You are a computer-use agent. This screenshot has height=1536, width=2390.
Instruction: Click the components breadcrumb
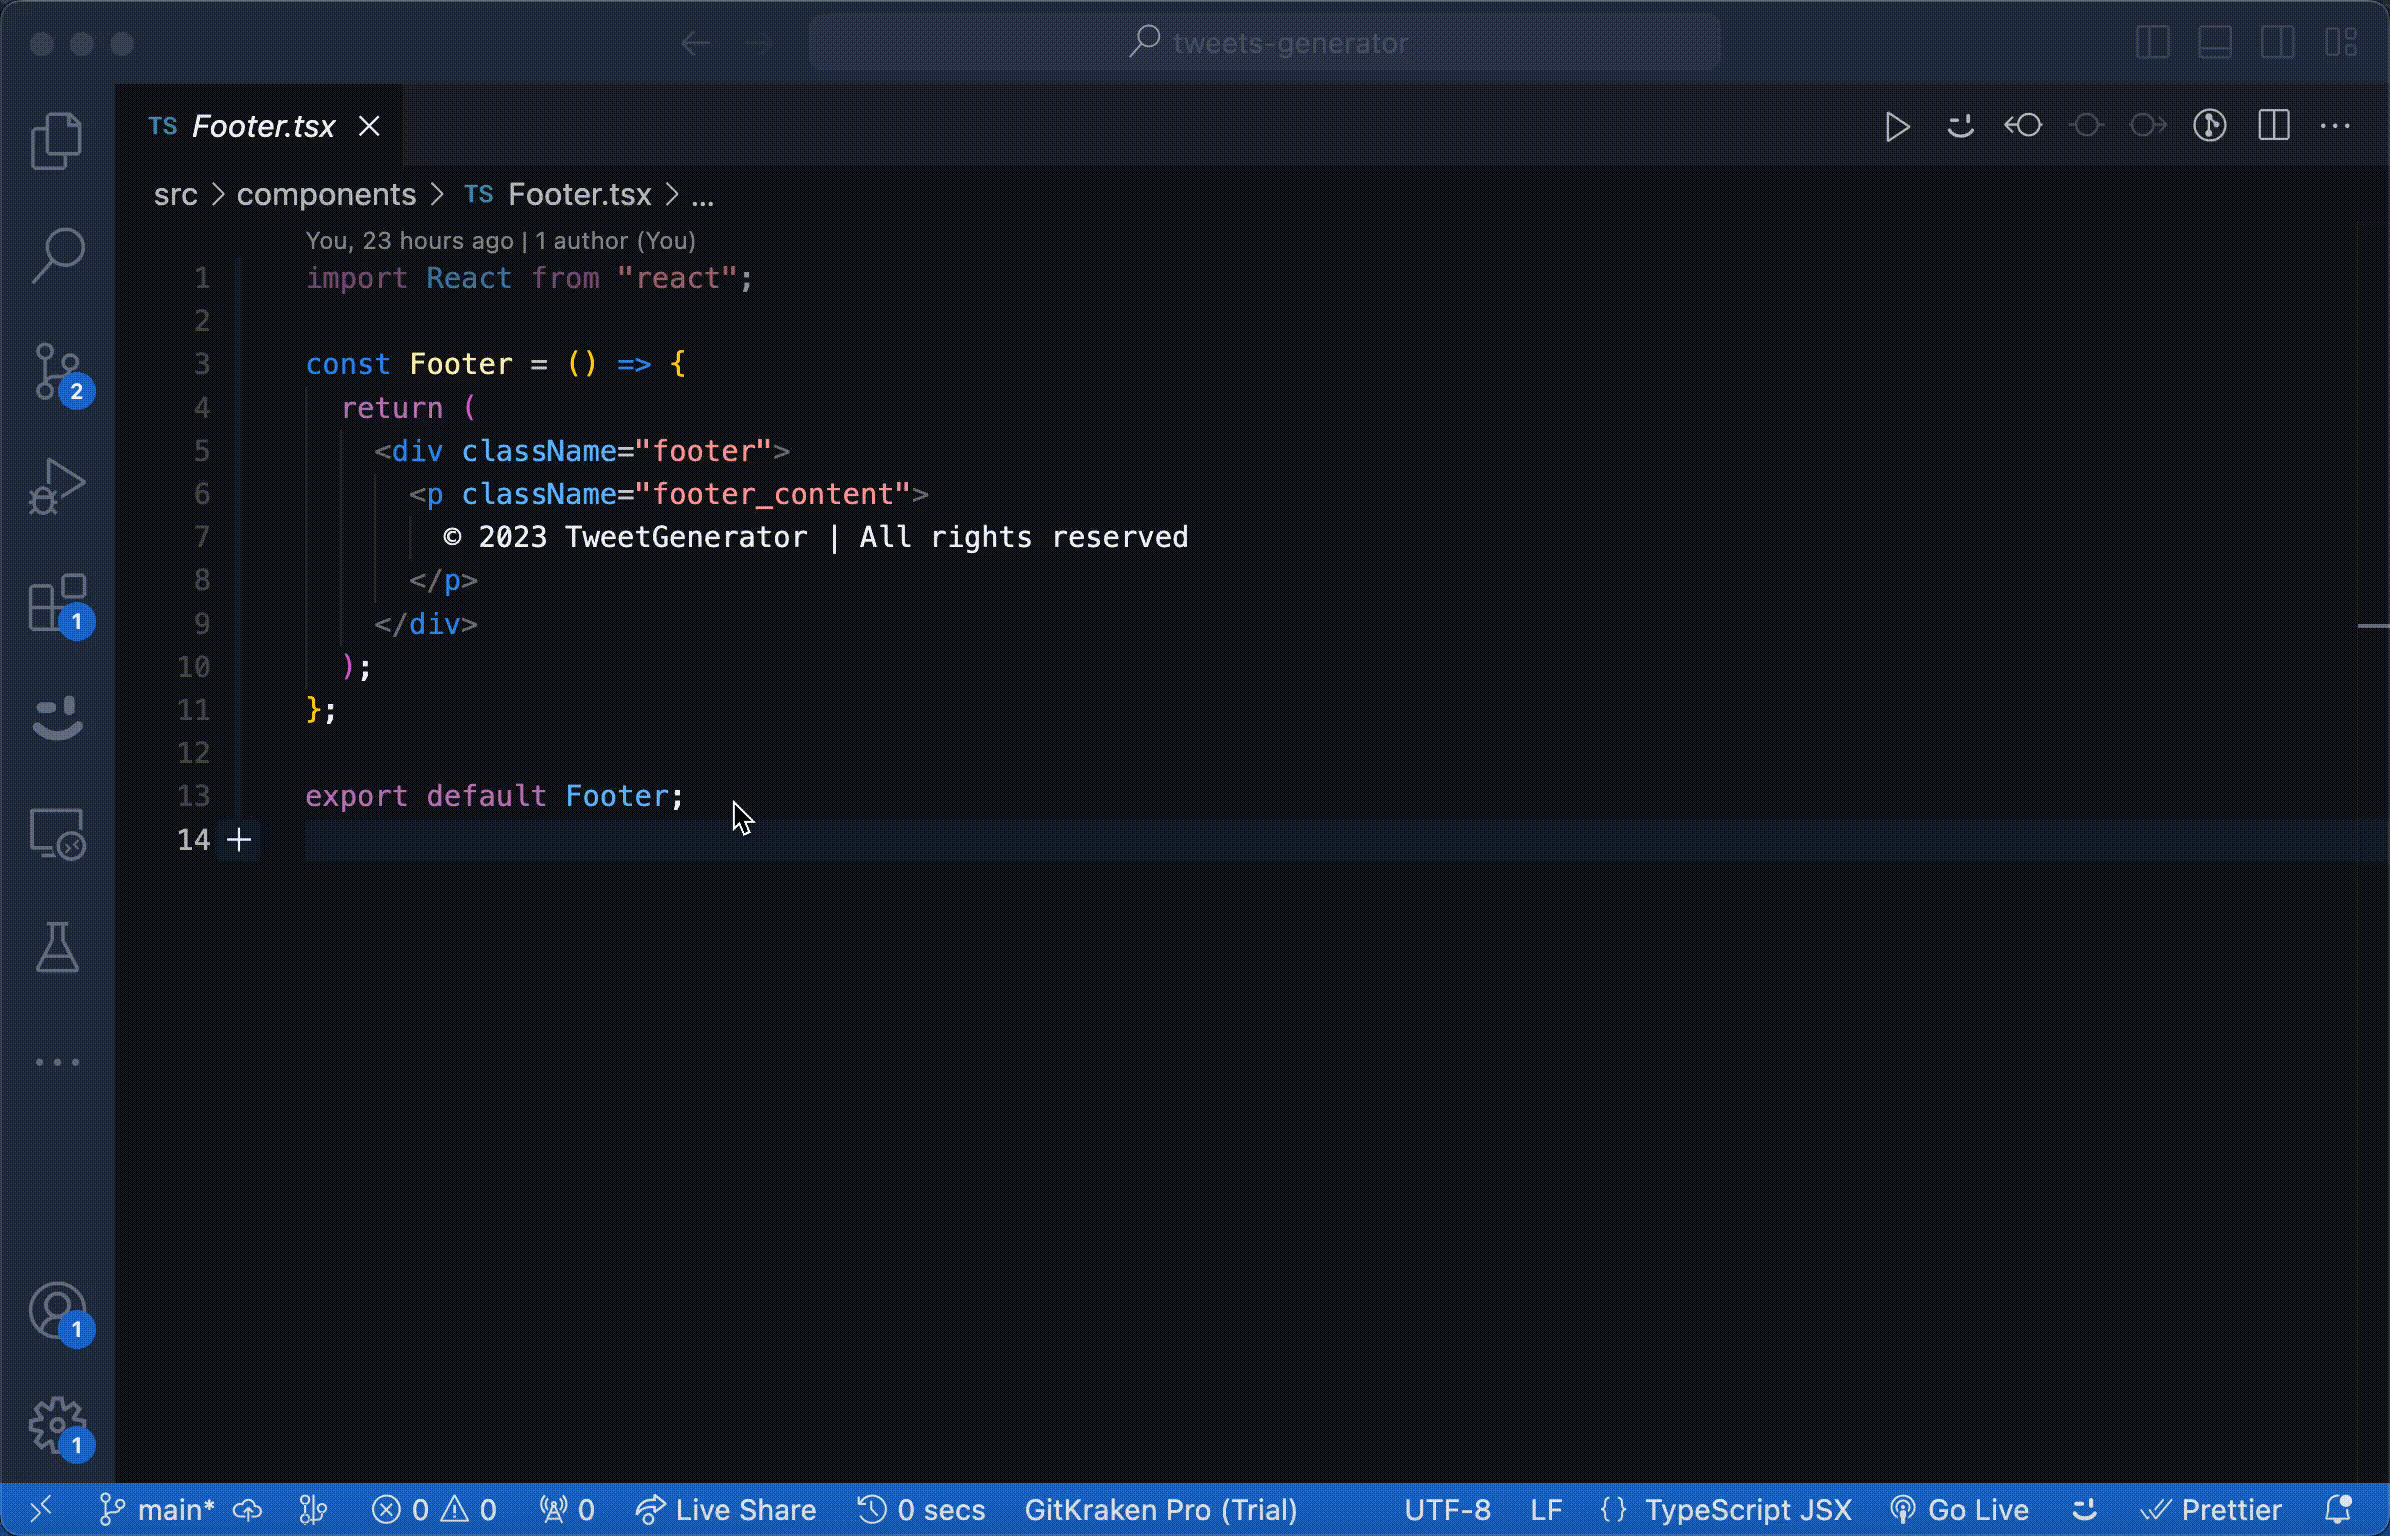click(326, 194)
